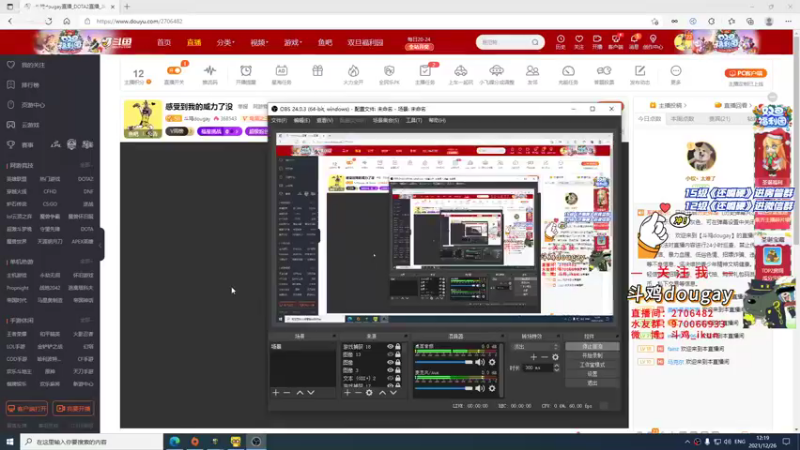Open OBS 工具(T) menu

414,120
